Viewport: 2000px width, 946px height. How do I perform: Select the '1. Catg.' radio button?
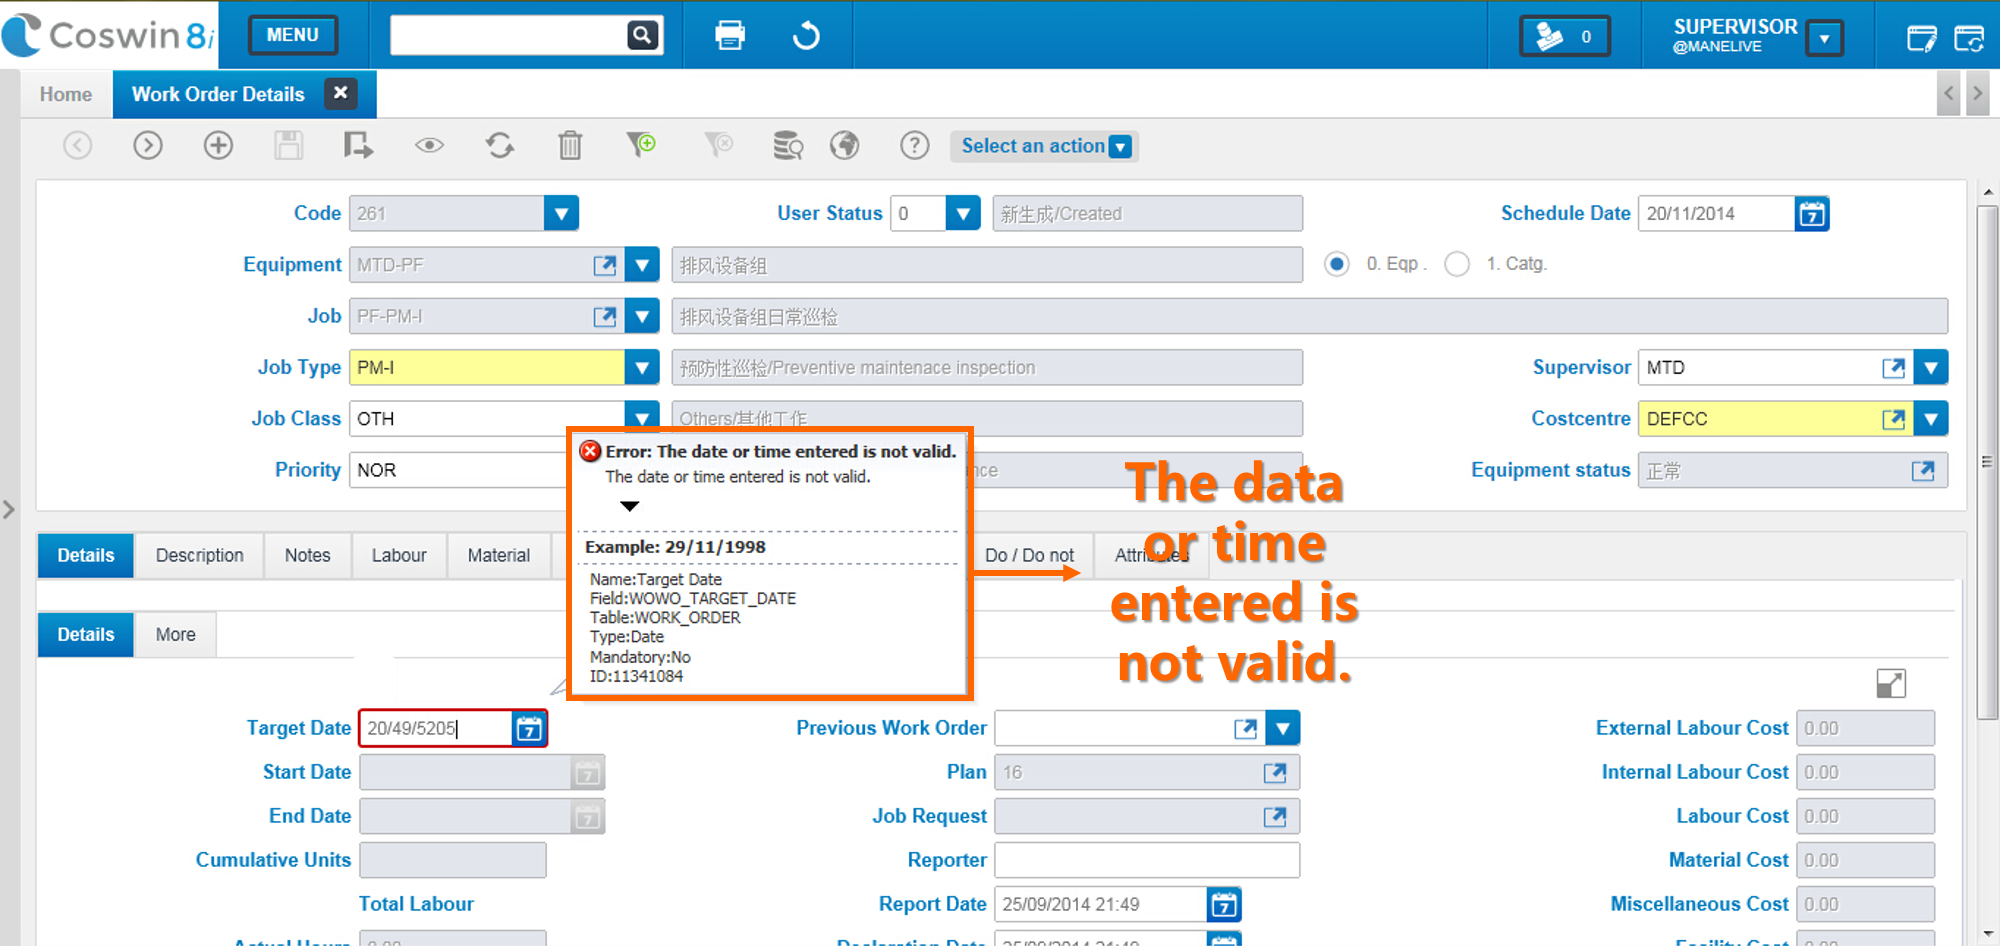(x=1457, y=264)
